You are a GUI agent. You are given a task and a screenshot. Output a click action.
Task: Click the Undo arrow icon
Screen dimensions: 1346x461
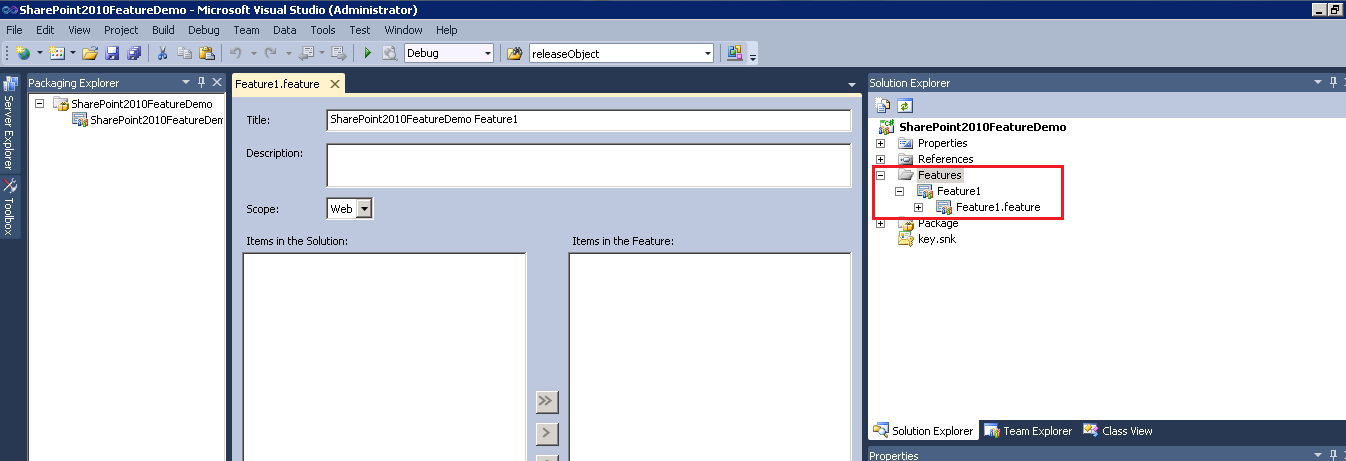point(236,53)
